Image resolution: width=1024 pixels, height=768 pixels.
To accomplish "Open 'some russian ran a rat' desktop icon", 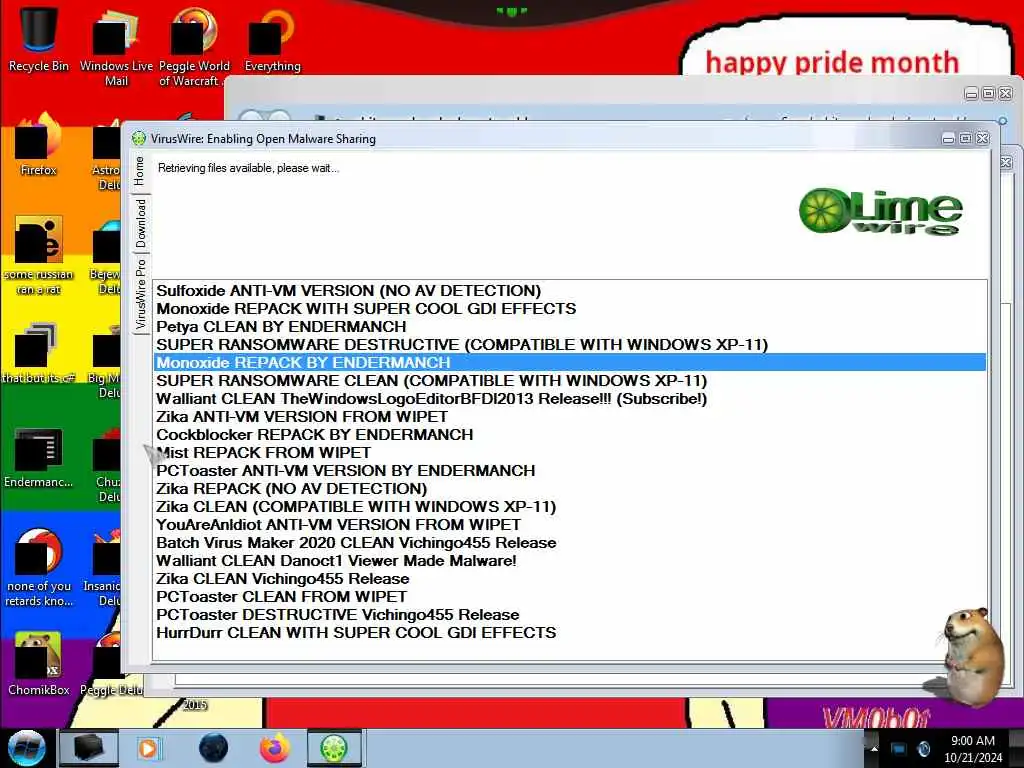I will click(x=39, y=255).
